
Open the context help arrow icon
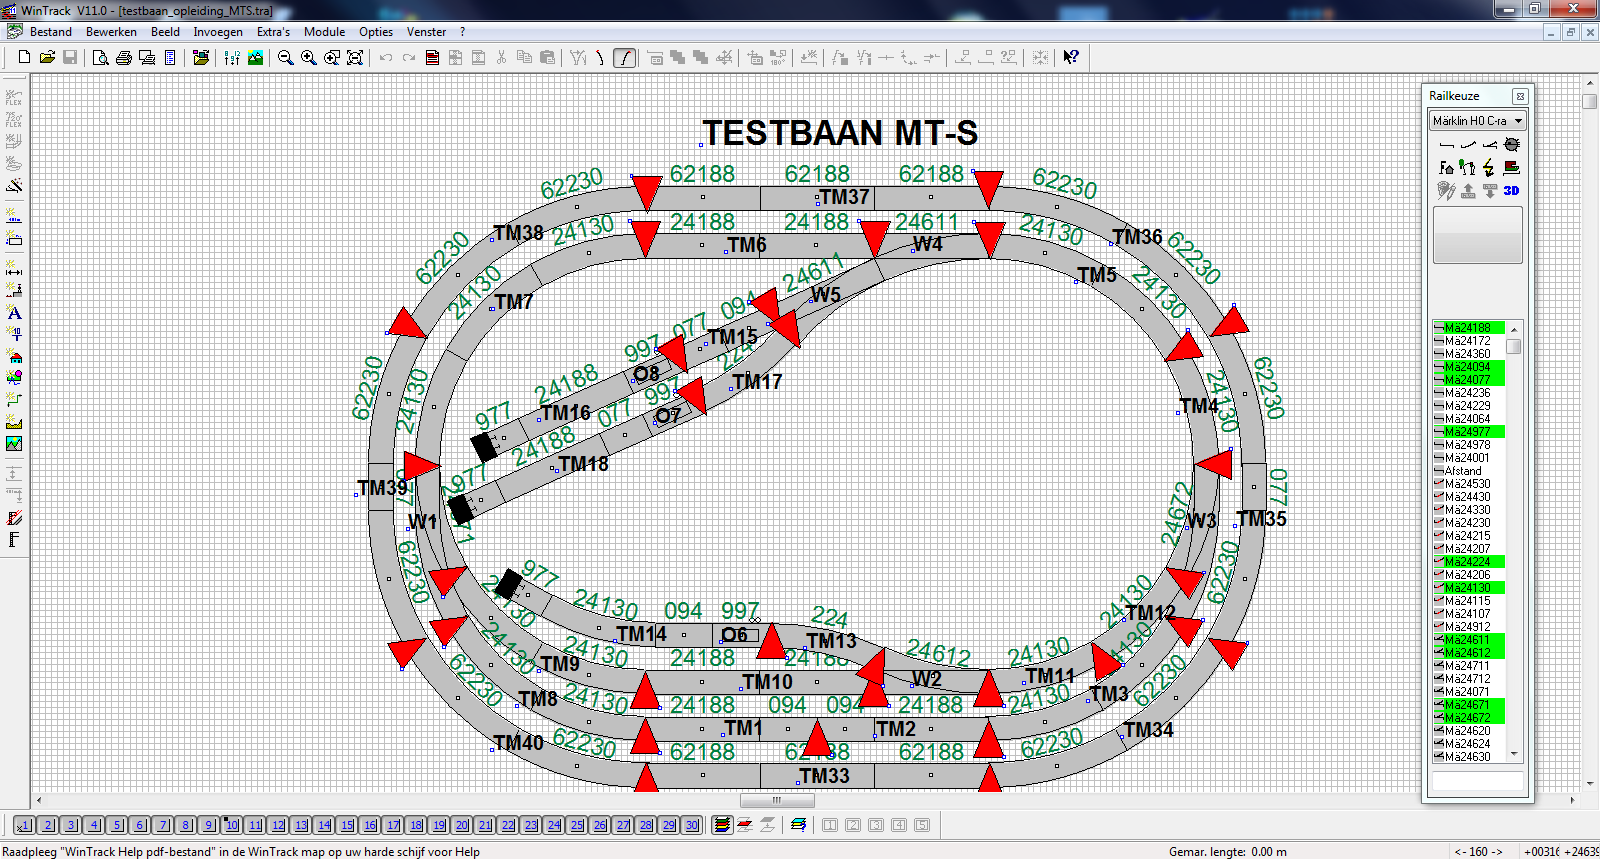[1071, 58]
